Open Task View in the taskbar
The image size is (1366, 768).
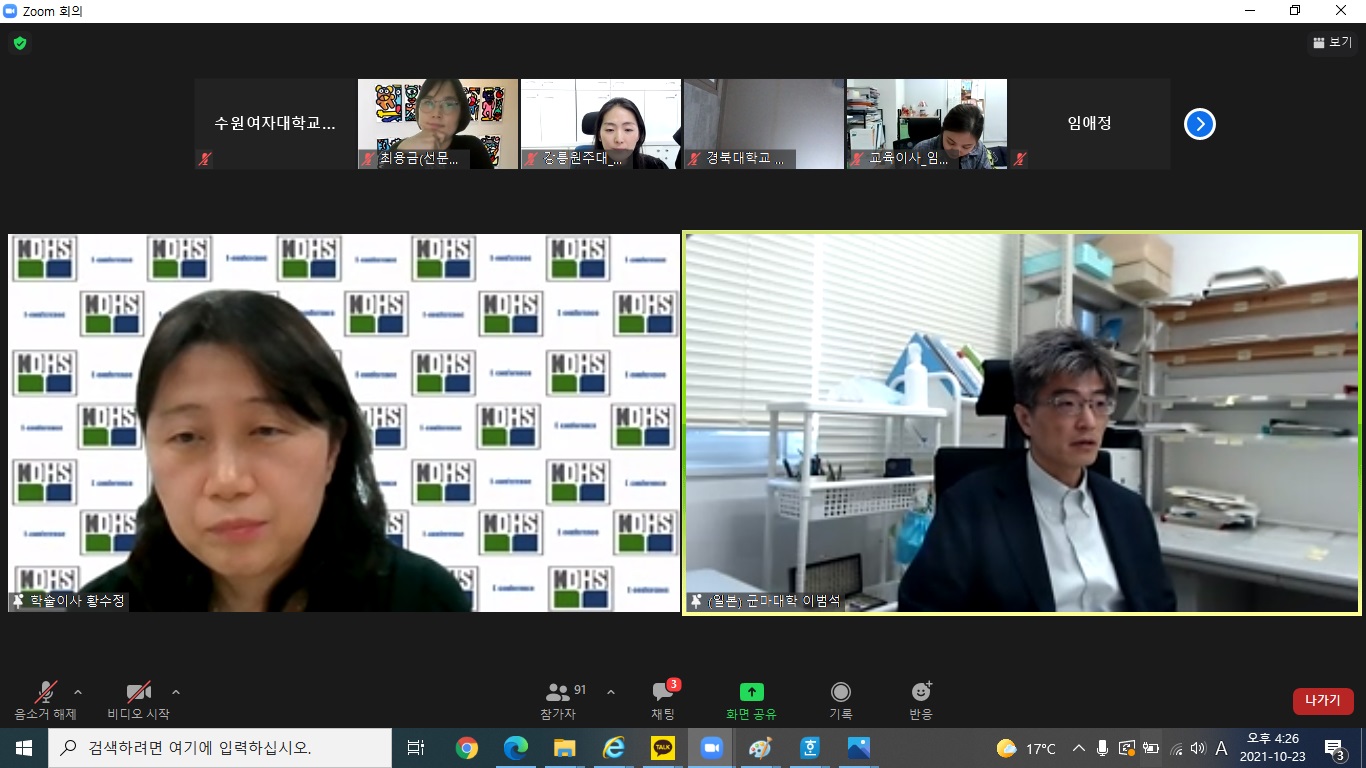click(416, 748)
